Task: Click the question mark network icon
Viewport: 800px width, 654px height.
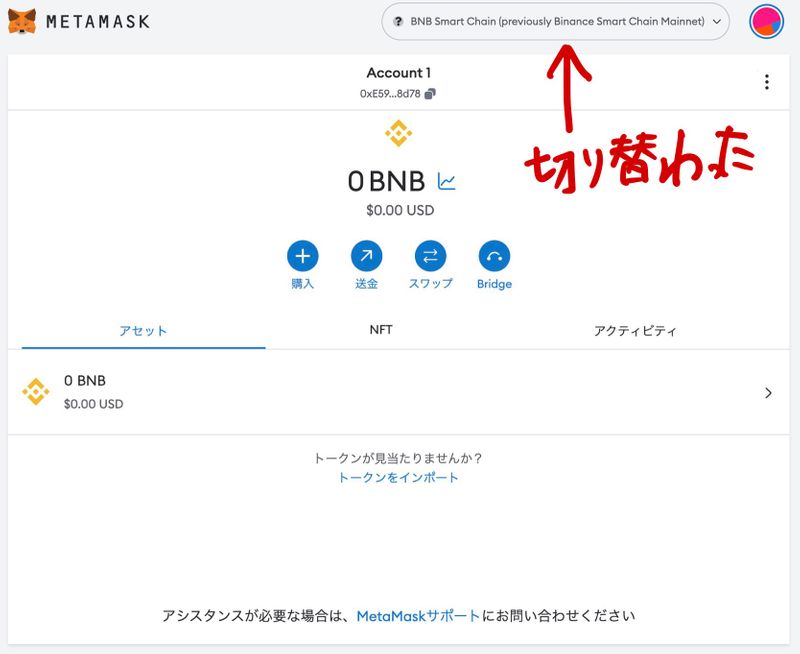Action: click(x=398, y=21)
